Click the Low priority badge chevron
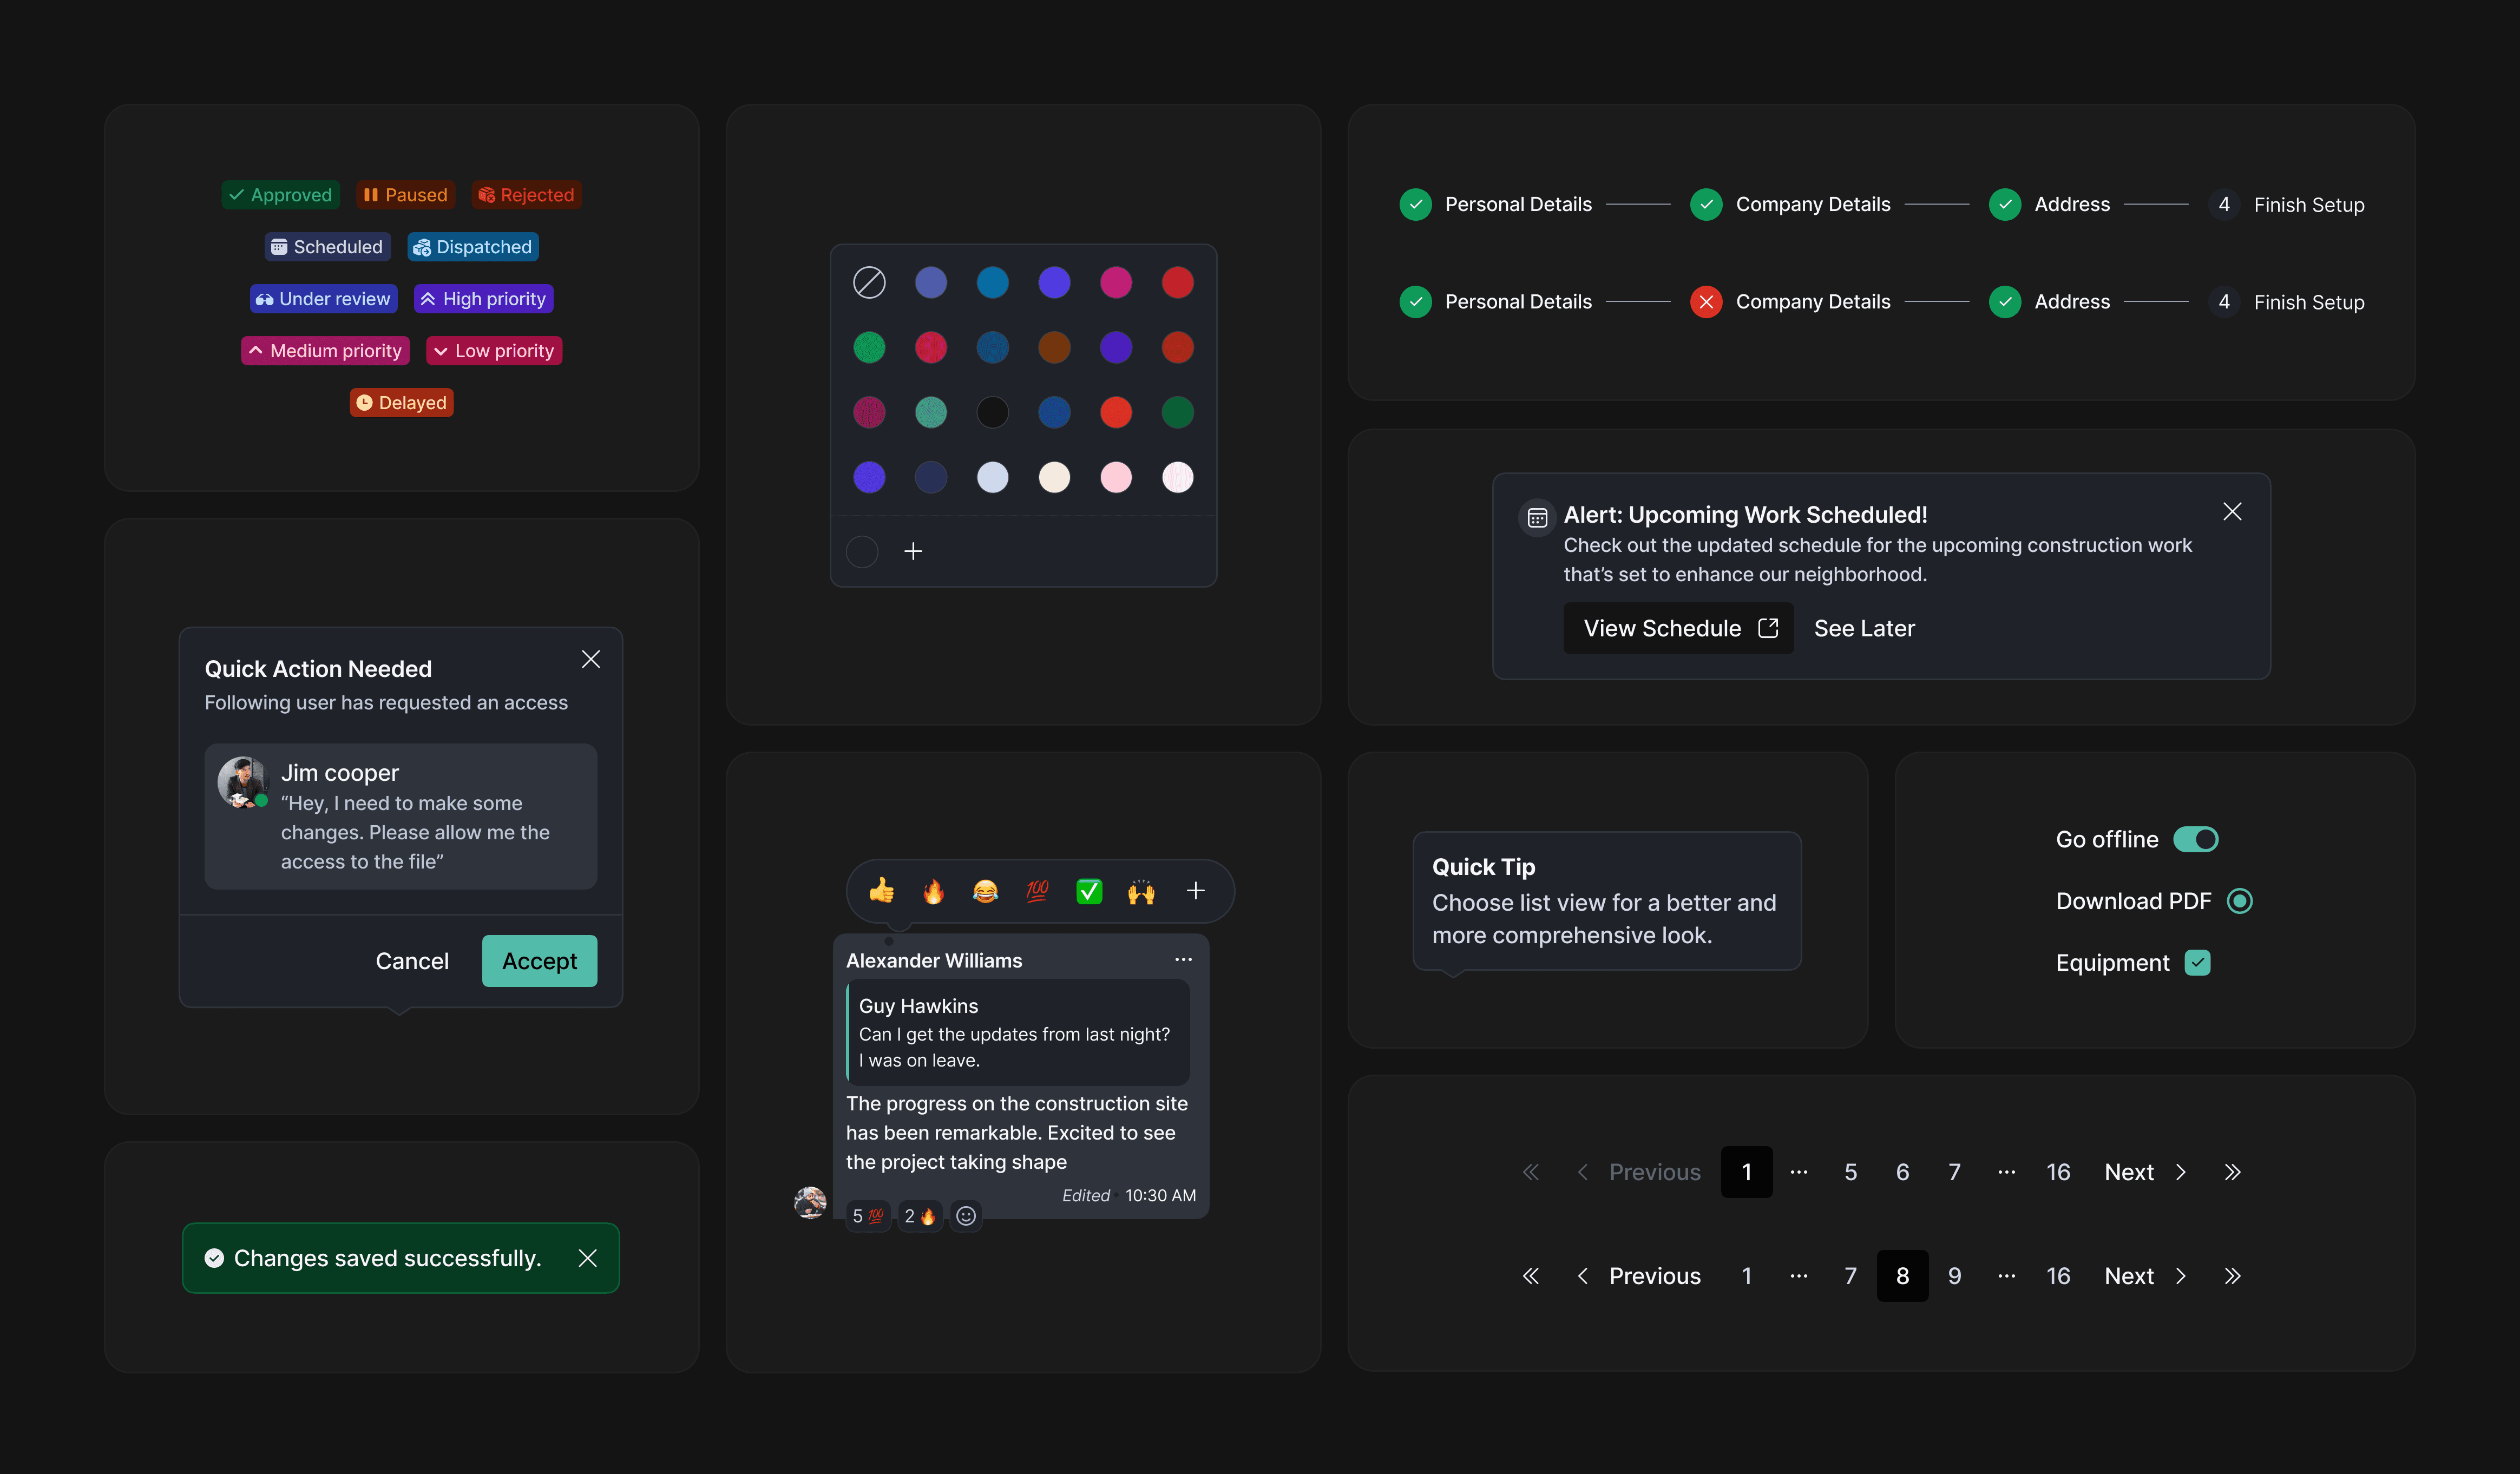The image size is (2520, 1474). pyautogui.click(x=440, y=351)
